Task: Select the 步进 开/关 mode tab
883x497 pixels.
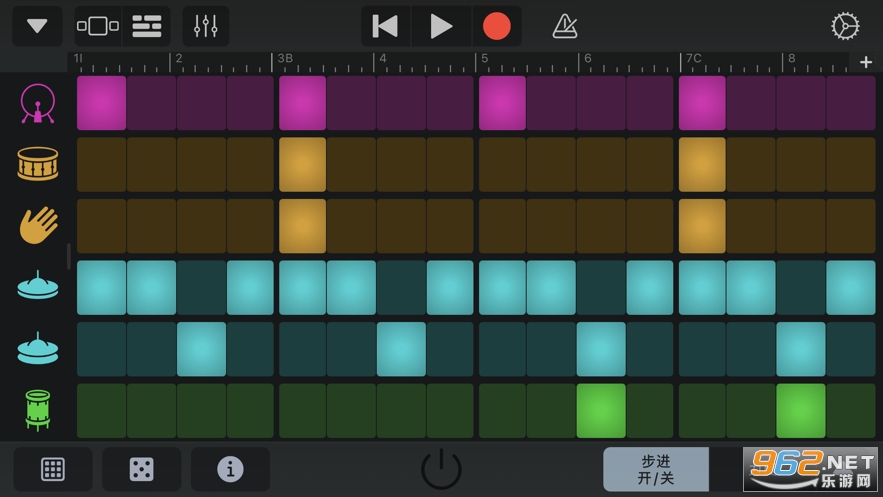Action: (656, 469)
